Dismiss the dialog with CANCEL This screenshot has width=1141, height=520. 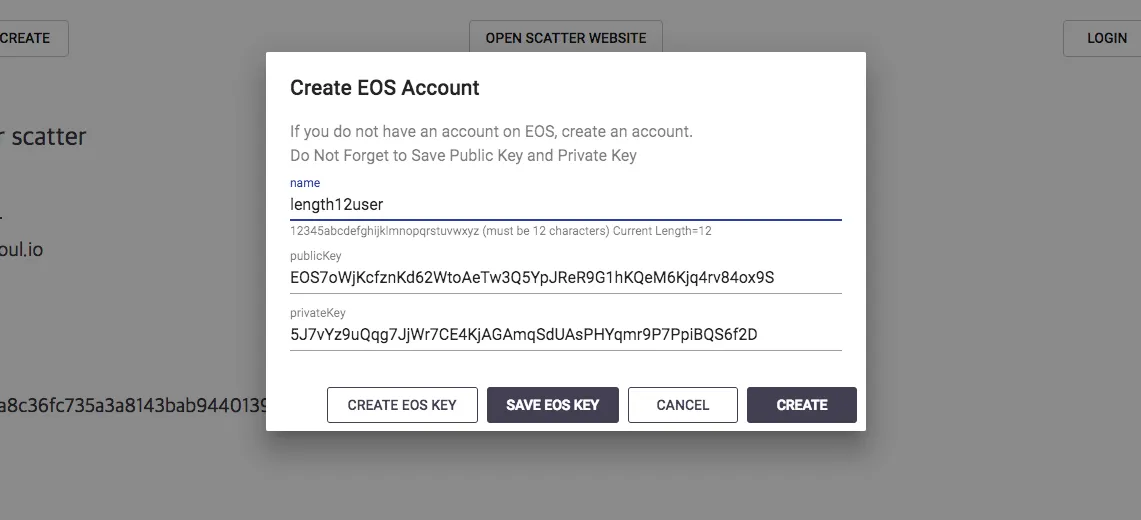click(x=683, y=405)
